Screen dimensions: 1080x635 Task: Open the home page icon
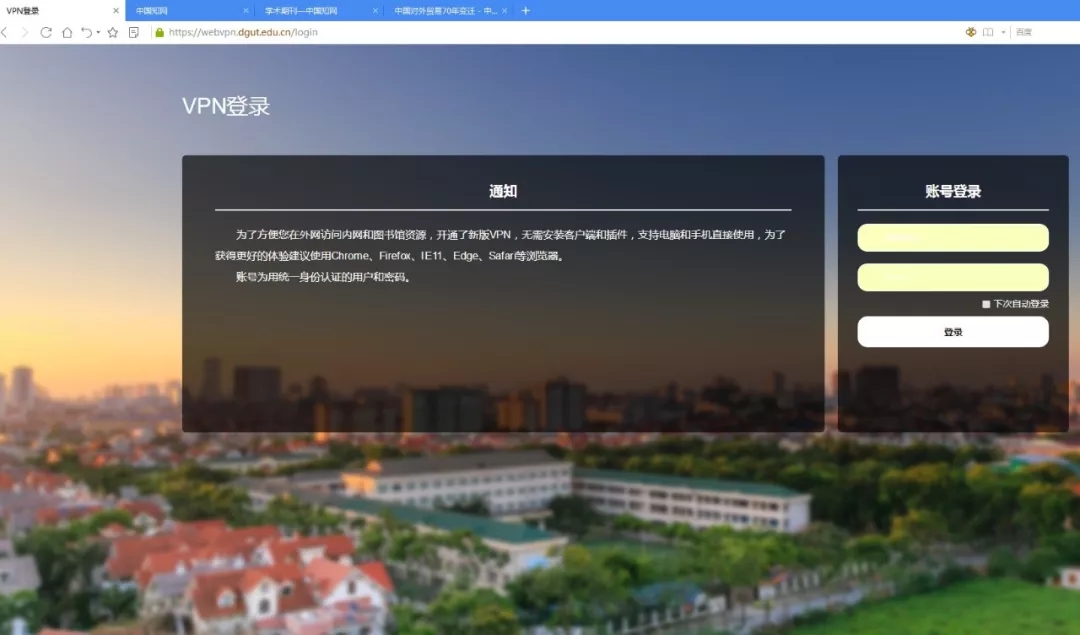click(67, 32)
